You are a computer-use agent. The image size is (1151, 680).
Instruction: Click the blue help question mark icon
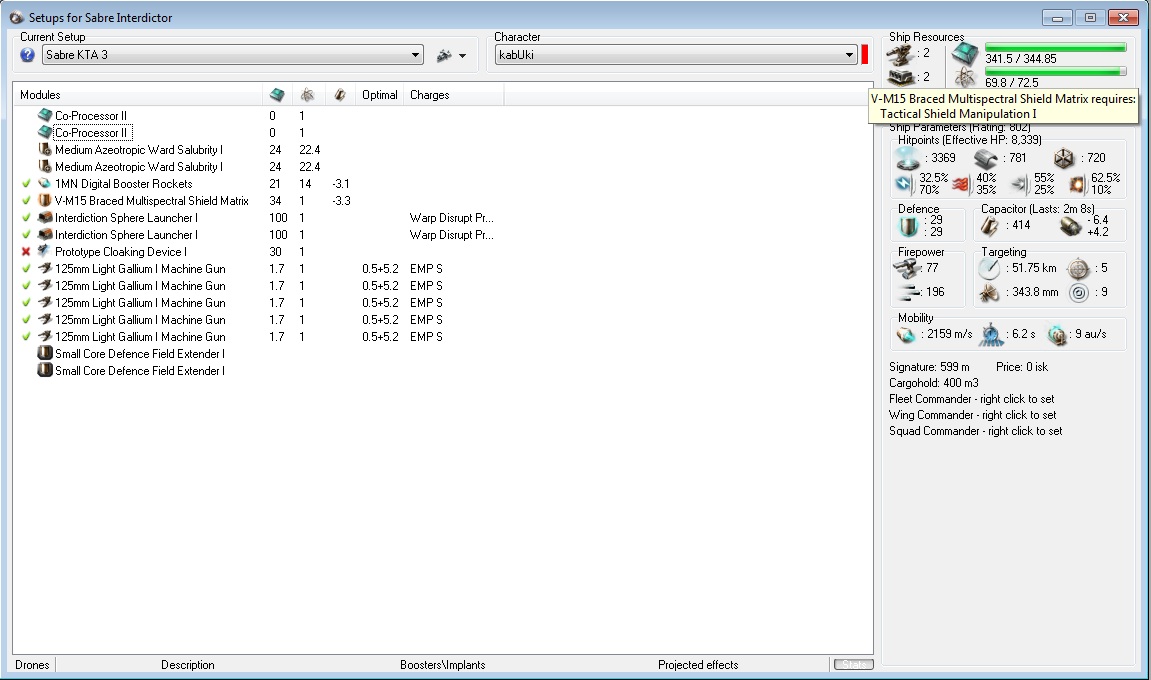27,55
